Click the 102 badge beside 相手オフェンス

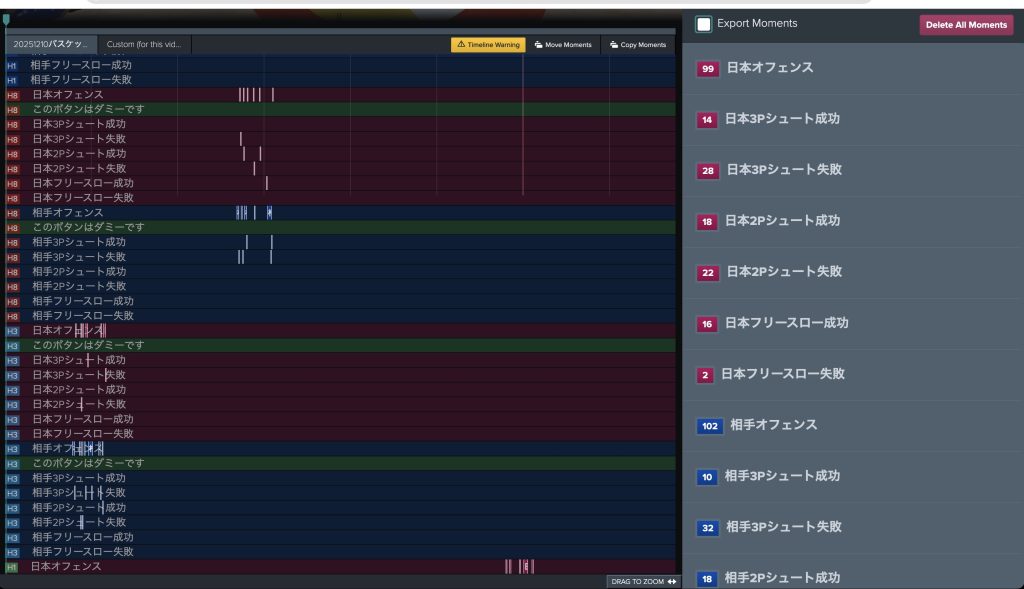[x=709, y=426]
